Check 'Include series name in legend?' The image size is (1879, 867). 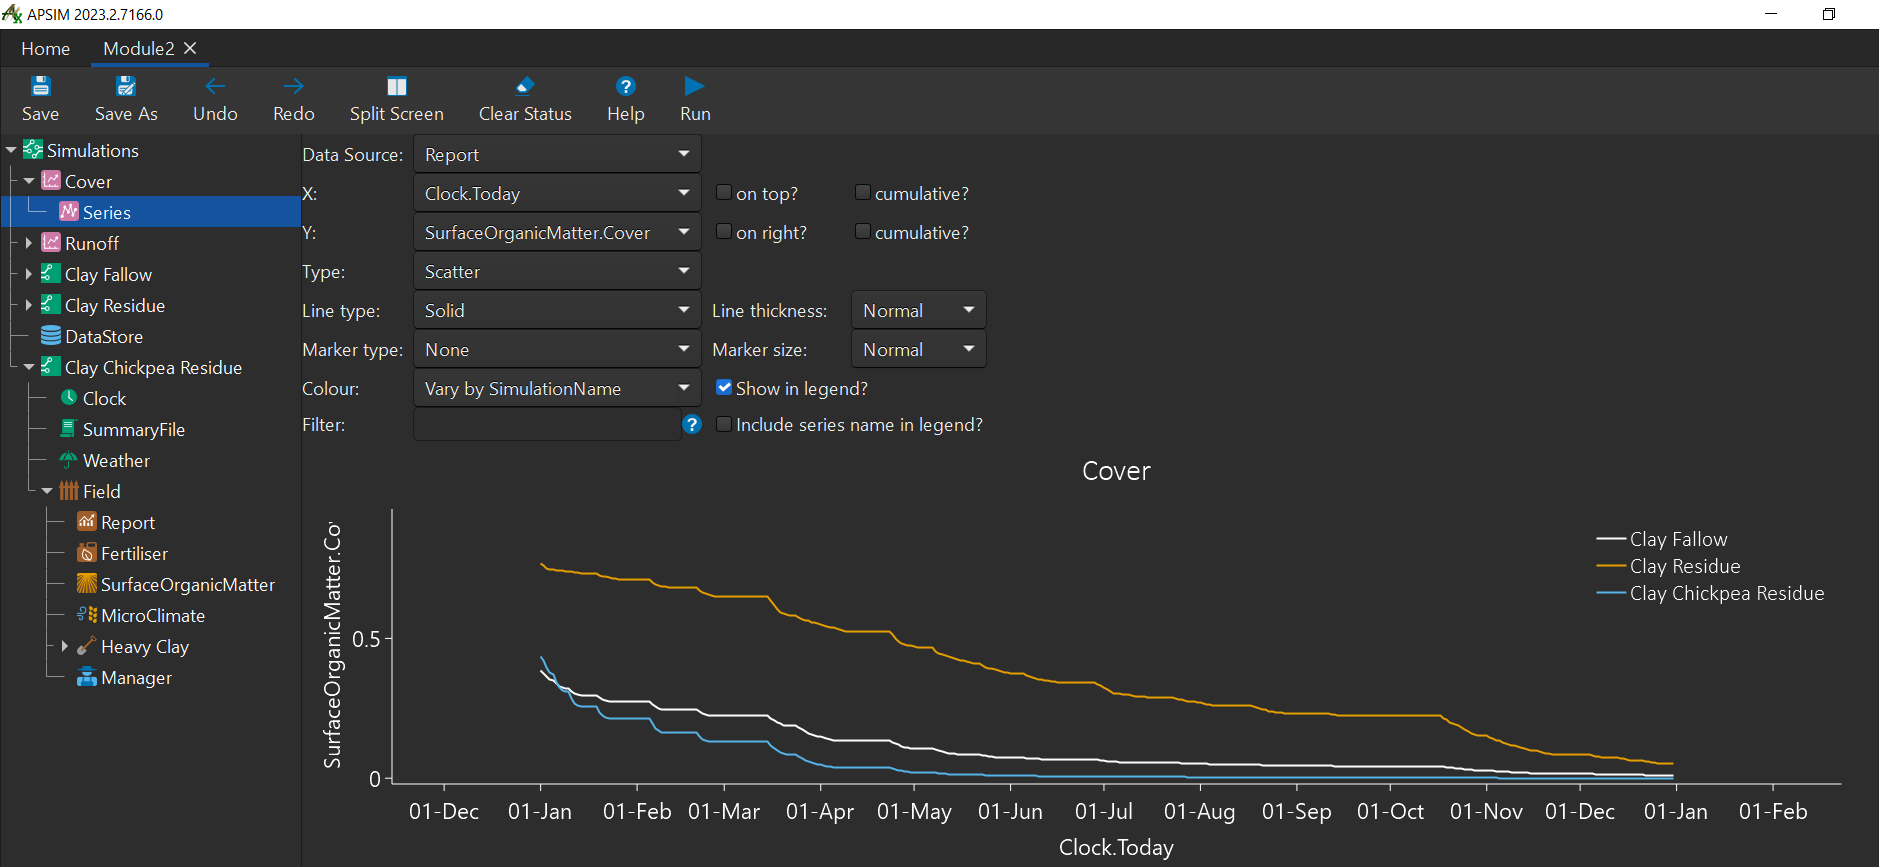[x=724, y=425]
